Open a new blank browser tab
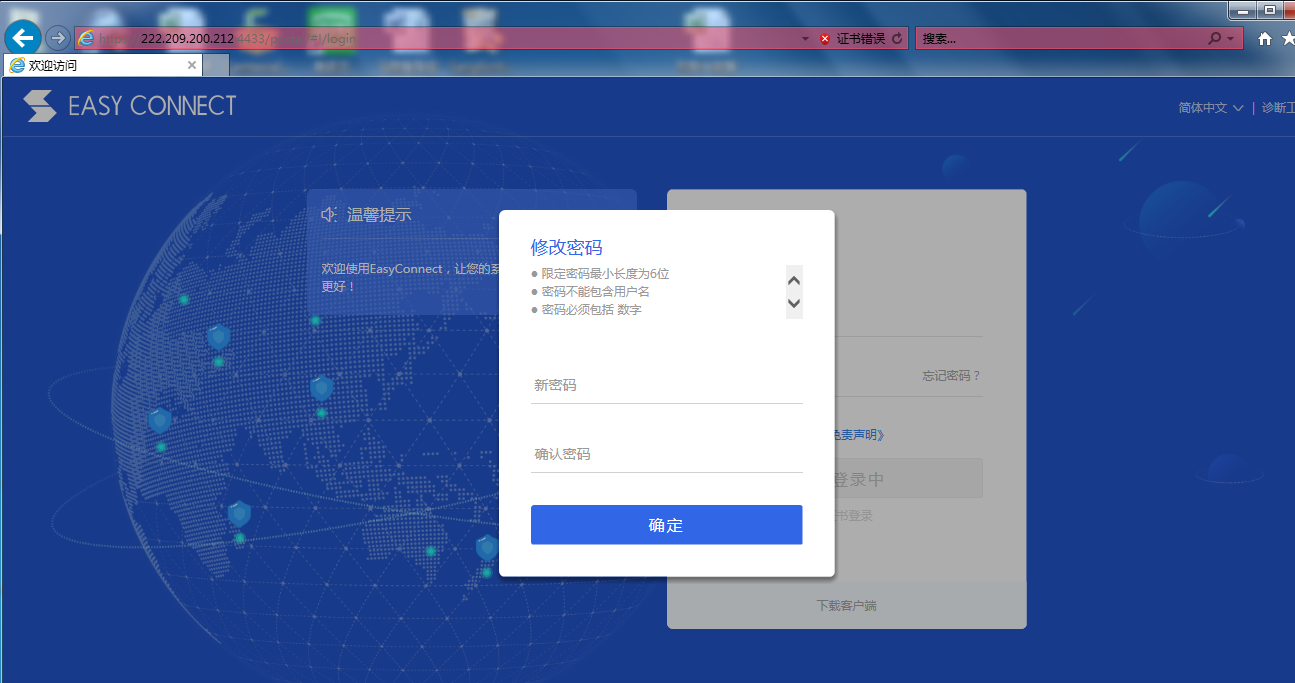 coord(216,66)
